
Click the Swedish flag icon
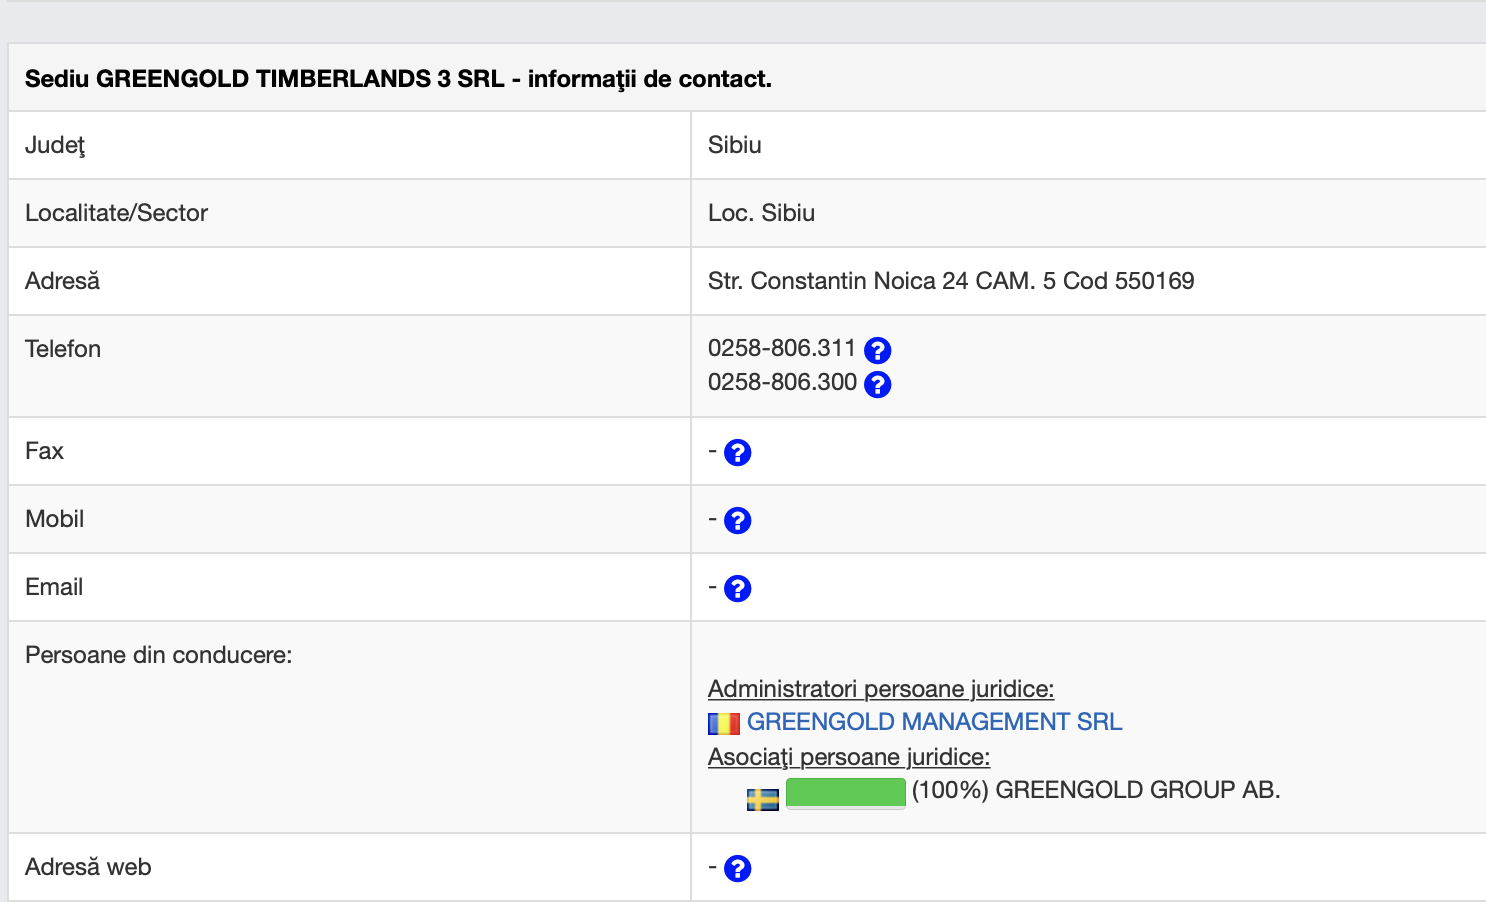[763, 800]
